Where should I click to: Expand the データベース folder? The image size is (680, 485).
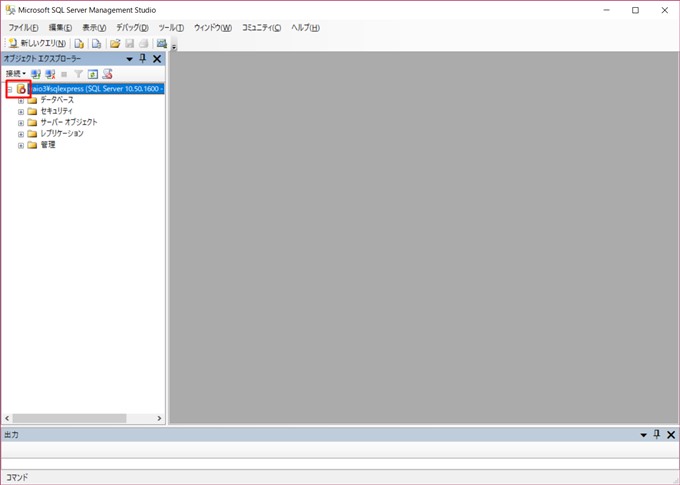(21, 101)
